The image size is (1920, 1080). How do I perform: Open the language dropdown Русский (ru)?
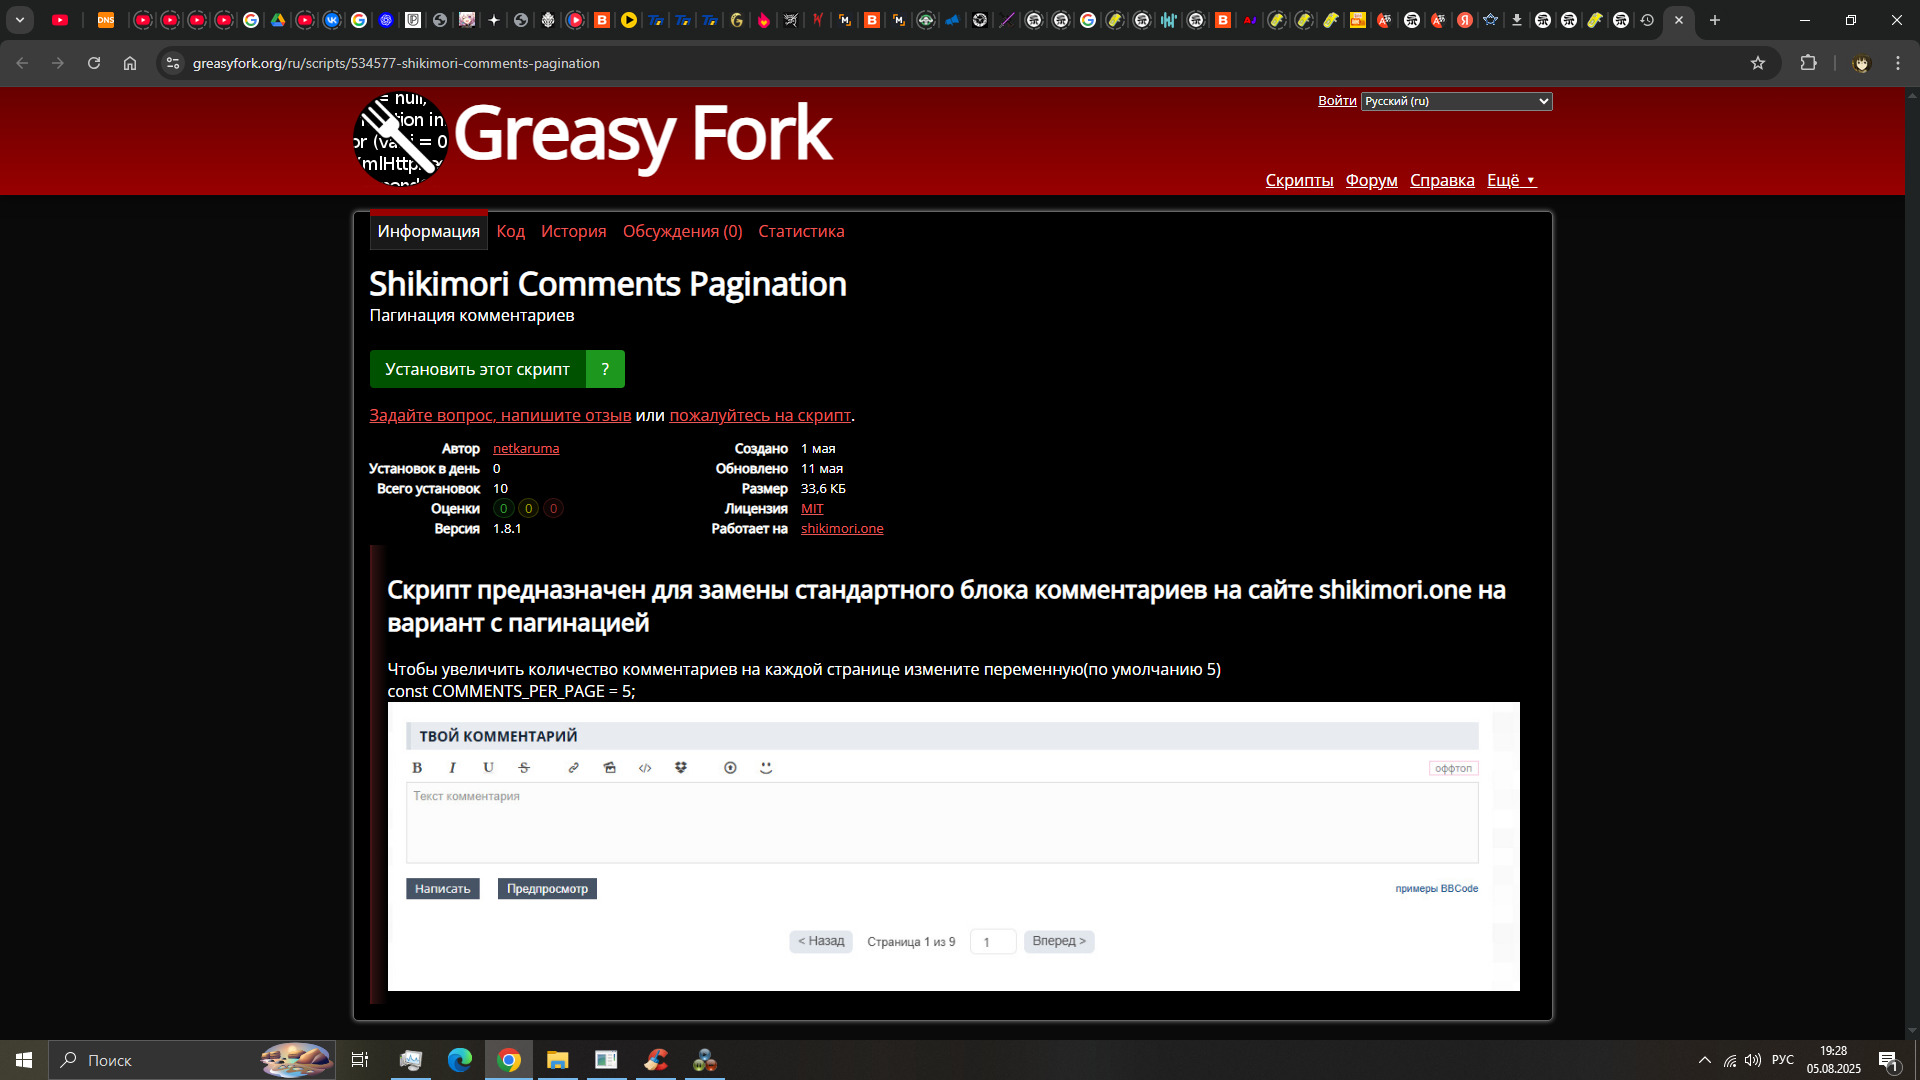pos(1456,101)
